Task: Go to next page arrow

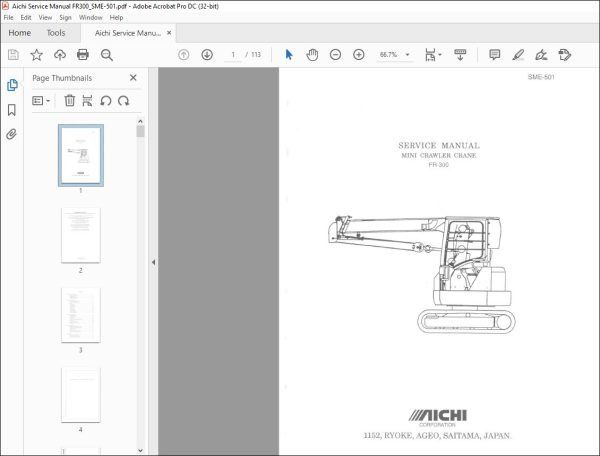Action: (x=207, y=55)
